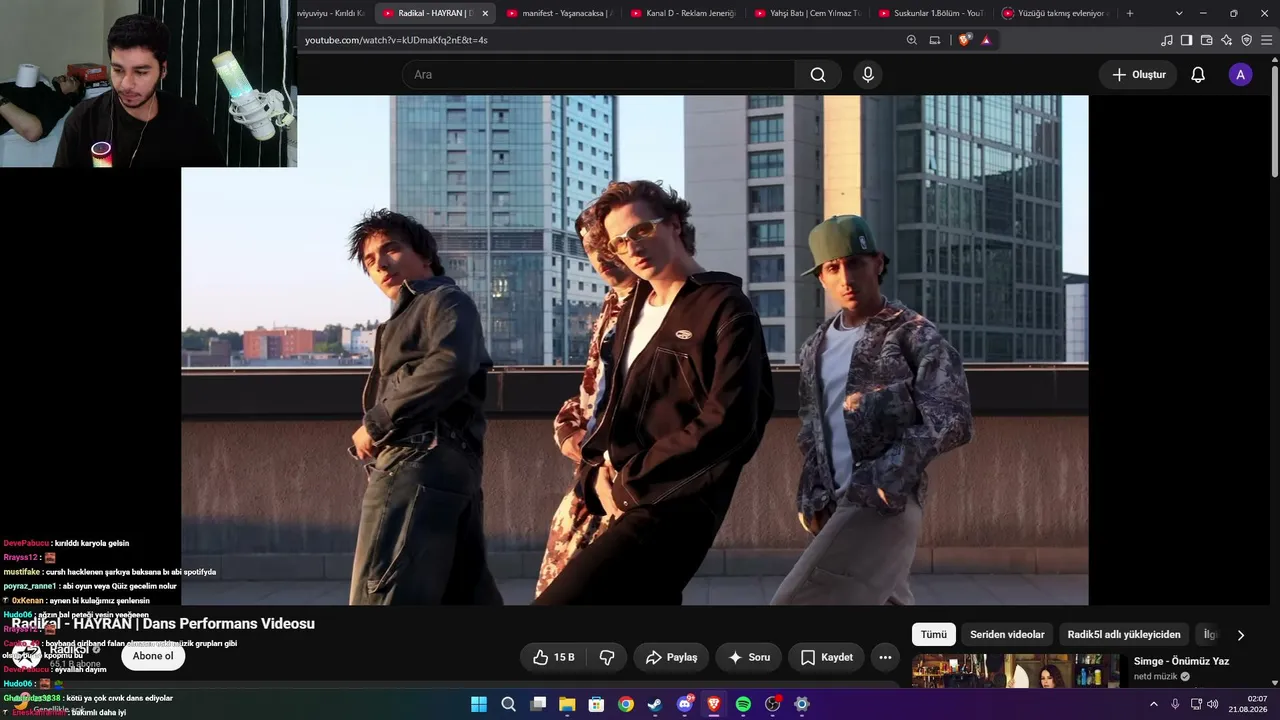This screenshot has width=1280, height=720.
Task: Open Brave Shields lion icon
Action: (964, 40)
